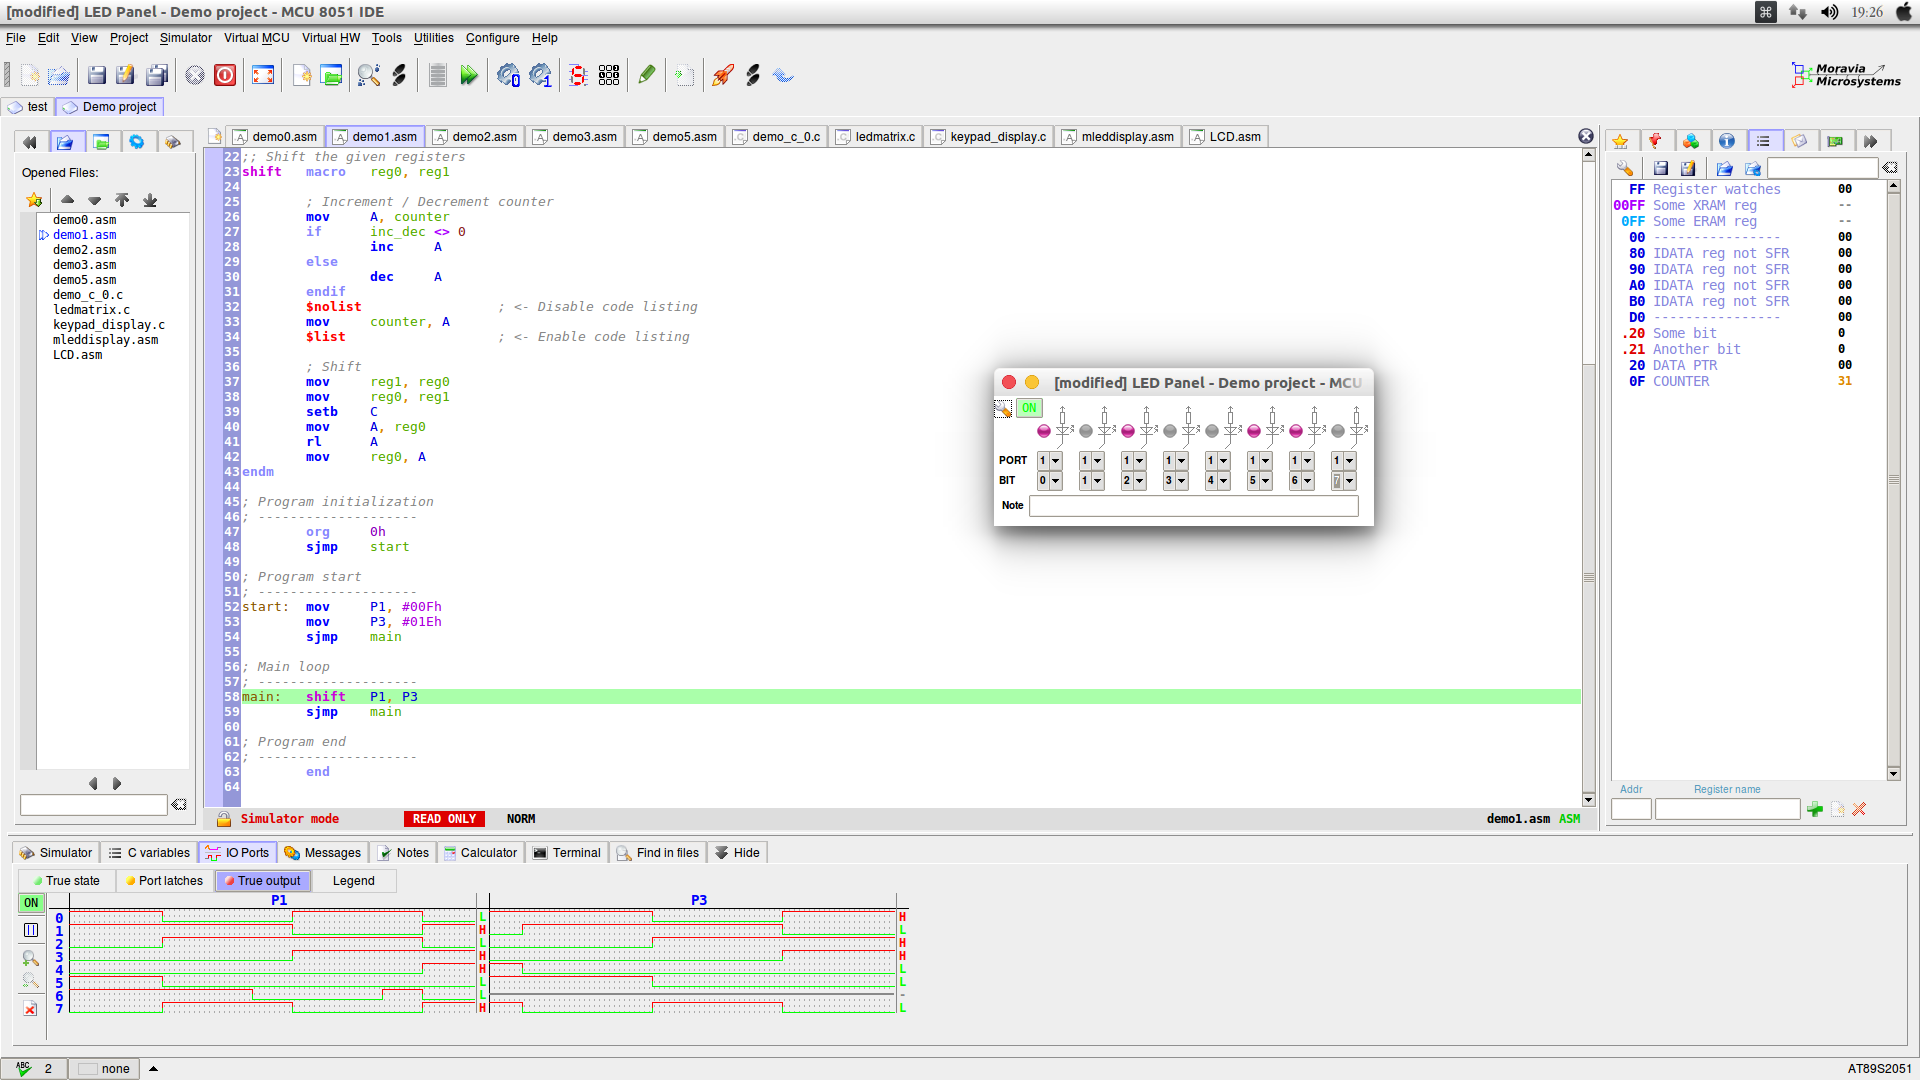Click the double green arrow compile icon
This screenshot has width=1920, height=1080.
tap(469, 75)
